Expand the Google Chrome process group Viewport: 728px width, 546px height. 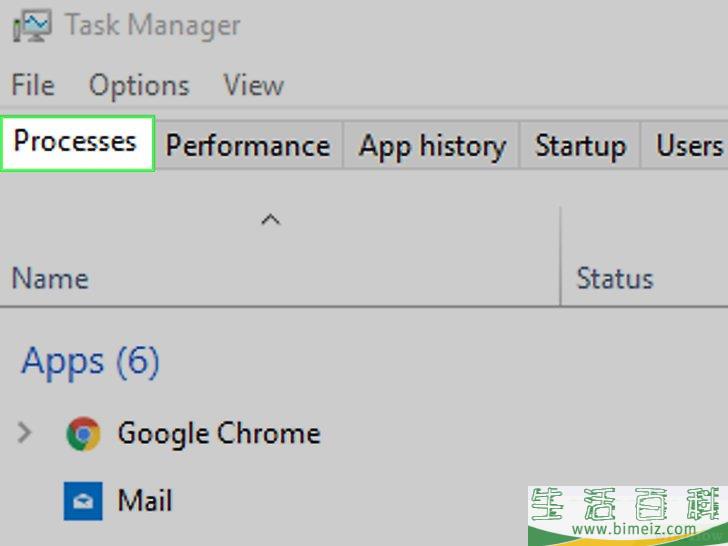click(24, 433)
